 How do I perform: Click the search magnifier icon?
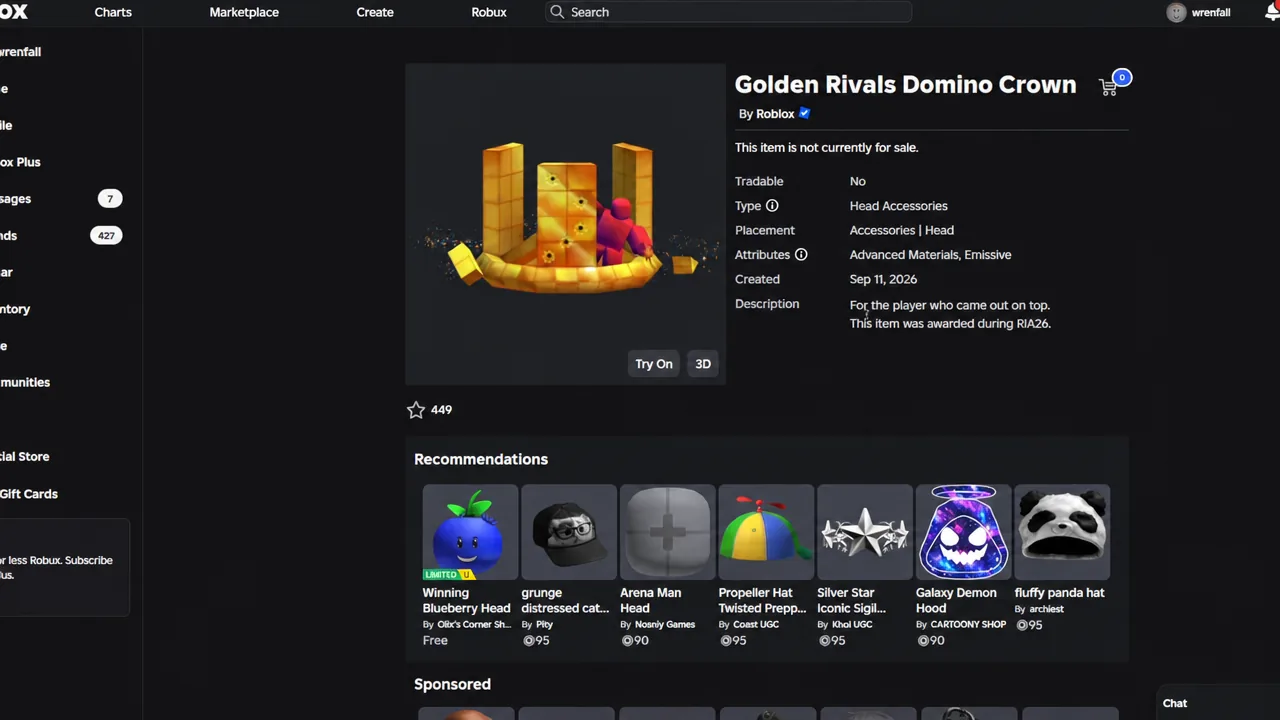pyautogui.click(x=557, y=12)
